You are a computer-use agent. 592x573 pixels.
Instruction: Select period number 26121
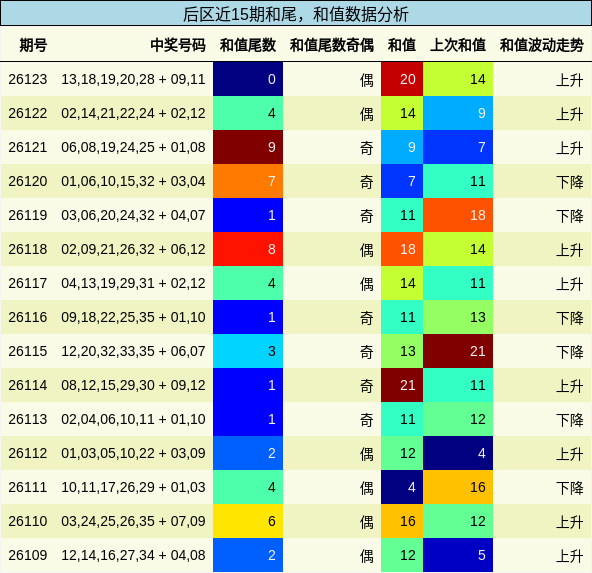pos(28,147)
